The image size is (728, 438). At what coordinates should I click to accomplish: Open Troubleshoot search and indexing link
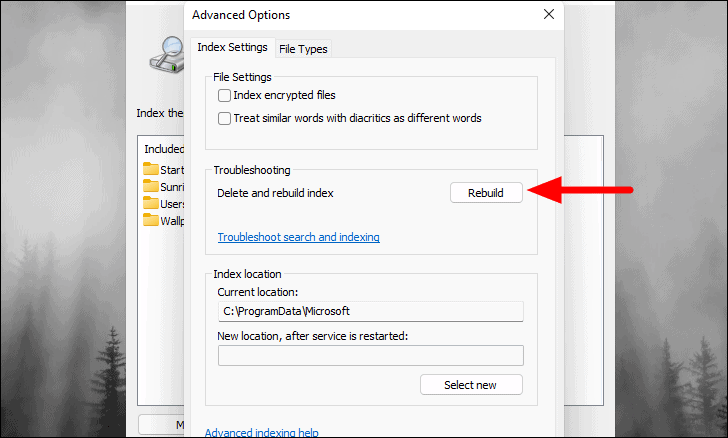299,237
